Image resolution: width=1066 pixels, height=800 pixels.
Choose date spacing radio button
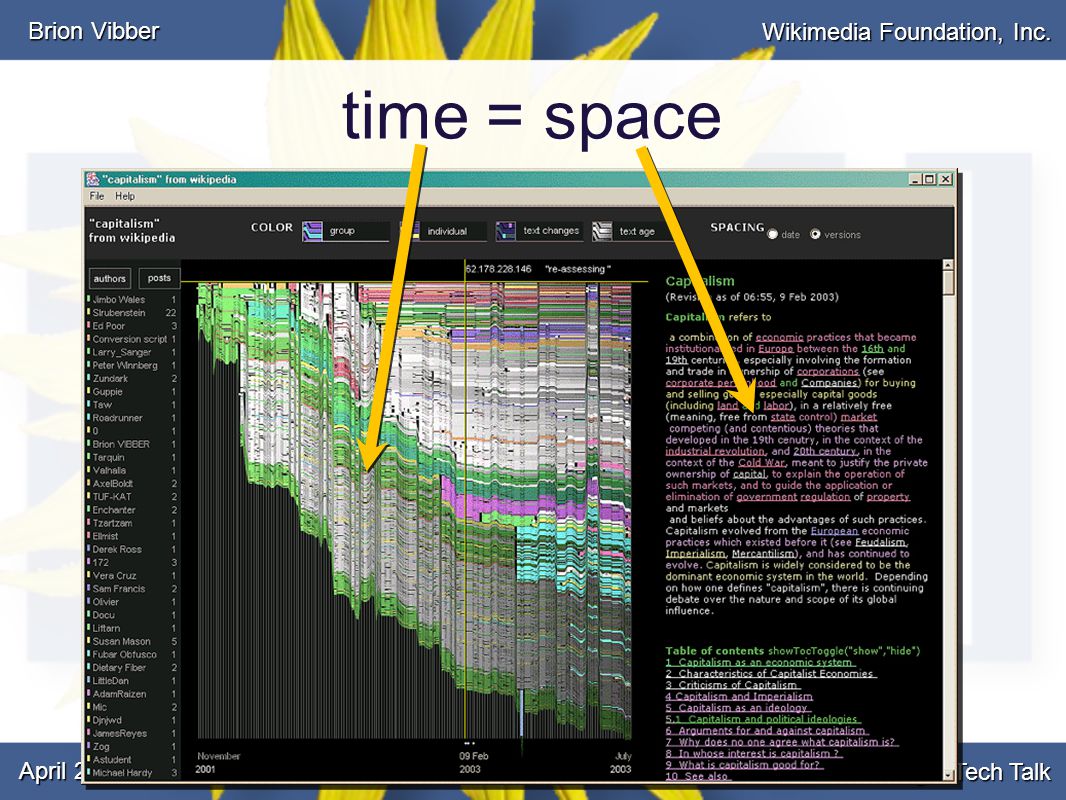coord(772,234)
